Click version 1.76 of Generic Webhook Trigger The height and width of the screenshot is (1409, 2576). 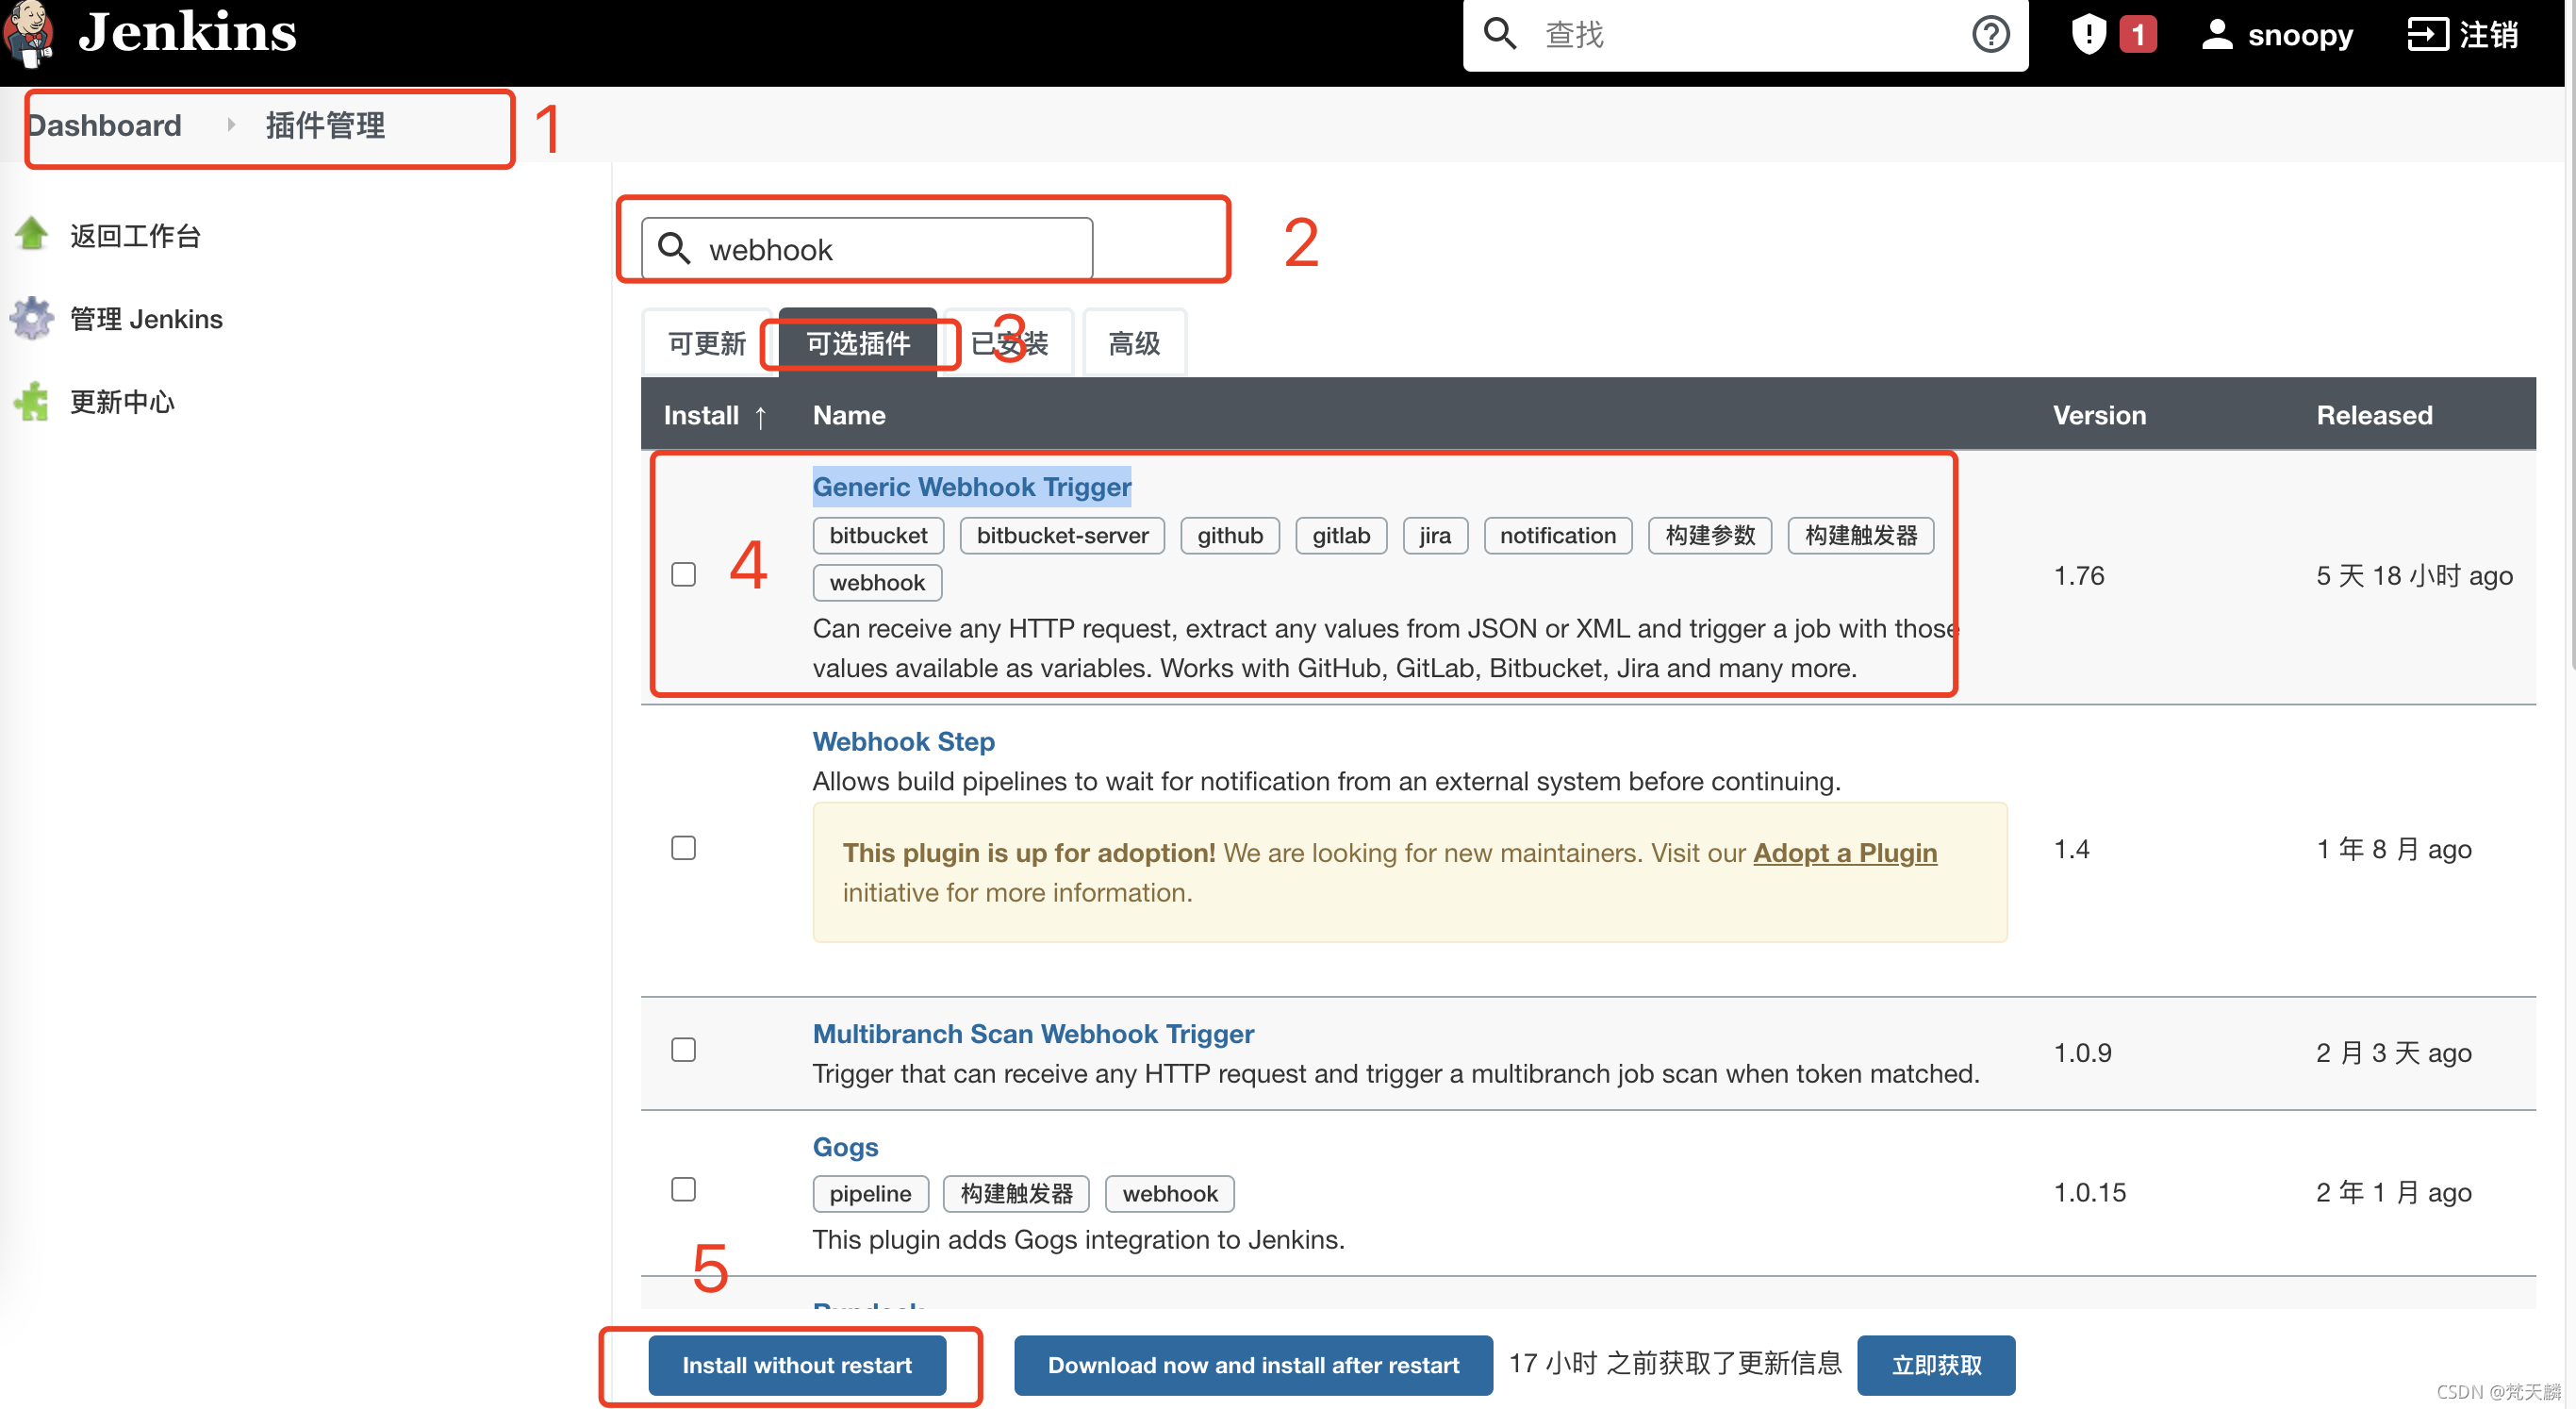2079,575
